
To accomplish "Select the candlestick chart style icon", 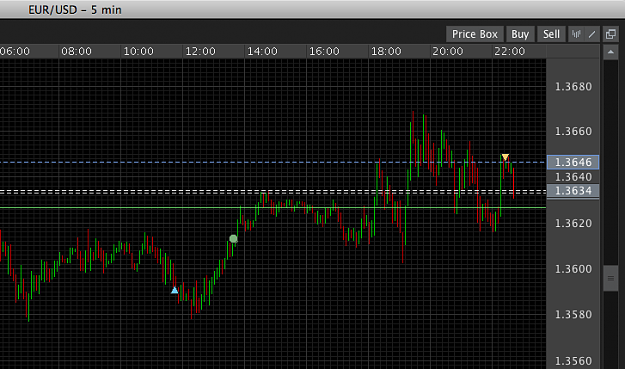I will (x=576, y=34).
